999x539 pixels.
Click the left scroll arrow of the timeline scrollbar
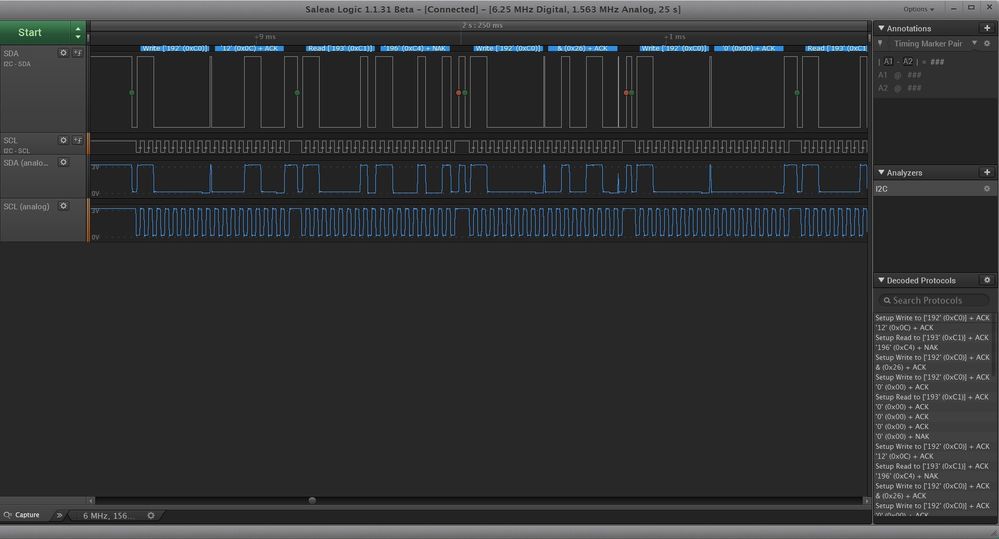point(91,501)
